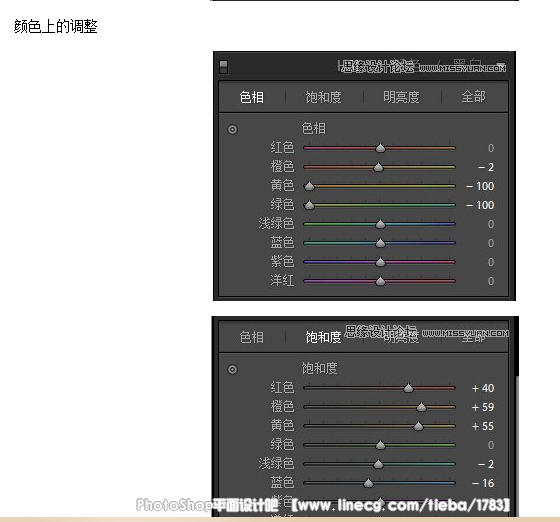Edit the 黄色 saturation value +55
560x522 pixels.
click(x=483, y=426)
